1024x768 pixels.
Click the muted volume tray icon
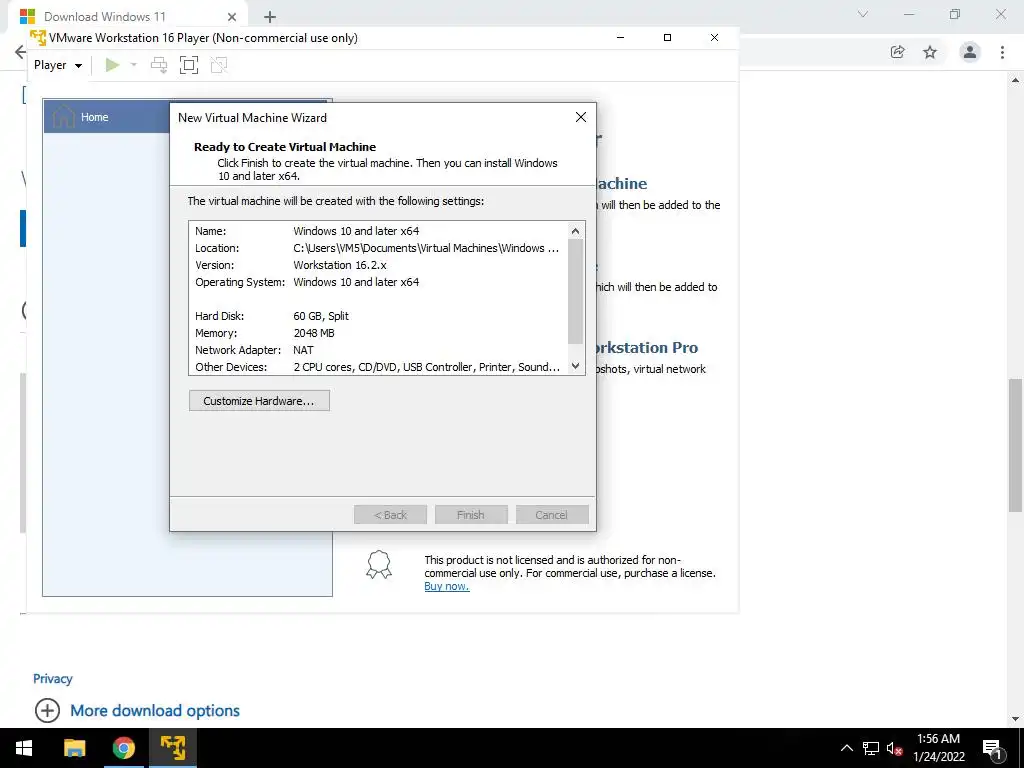895,748
